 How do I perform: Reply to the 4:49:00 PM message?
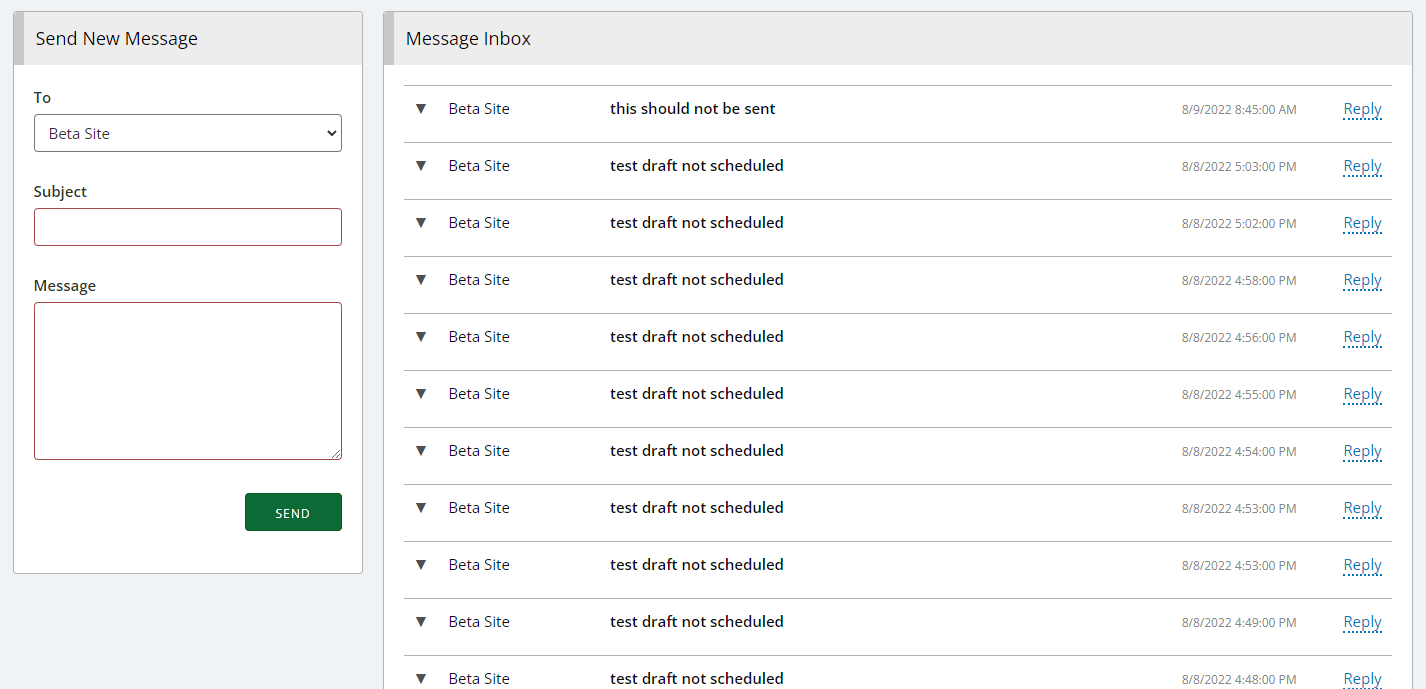[1362, 622]
